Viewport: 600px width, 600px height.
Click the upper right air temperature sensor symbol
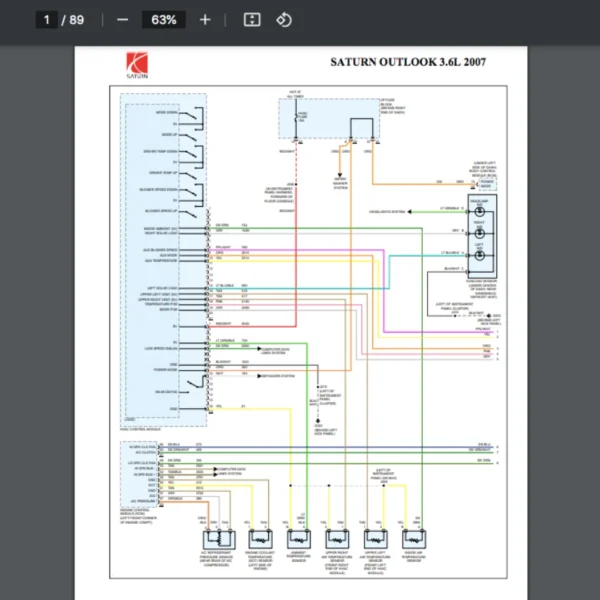(x=337, y=540)
